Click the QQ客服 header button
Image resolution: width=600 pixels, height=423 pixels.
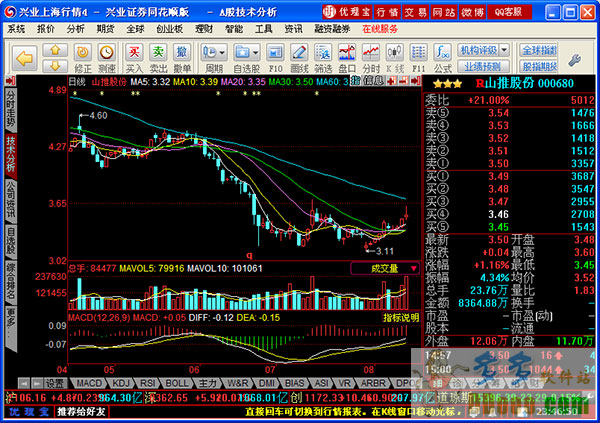pyautogui.click(x=509, y=12)
